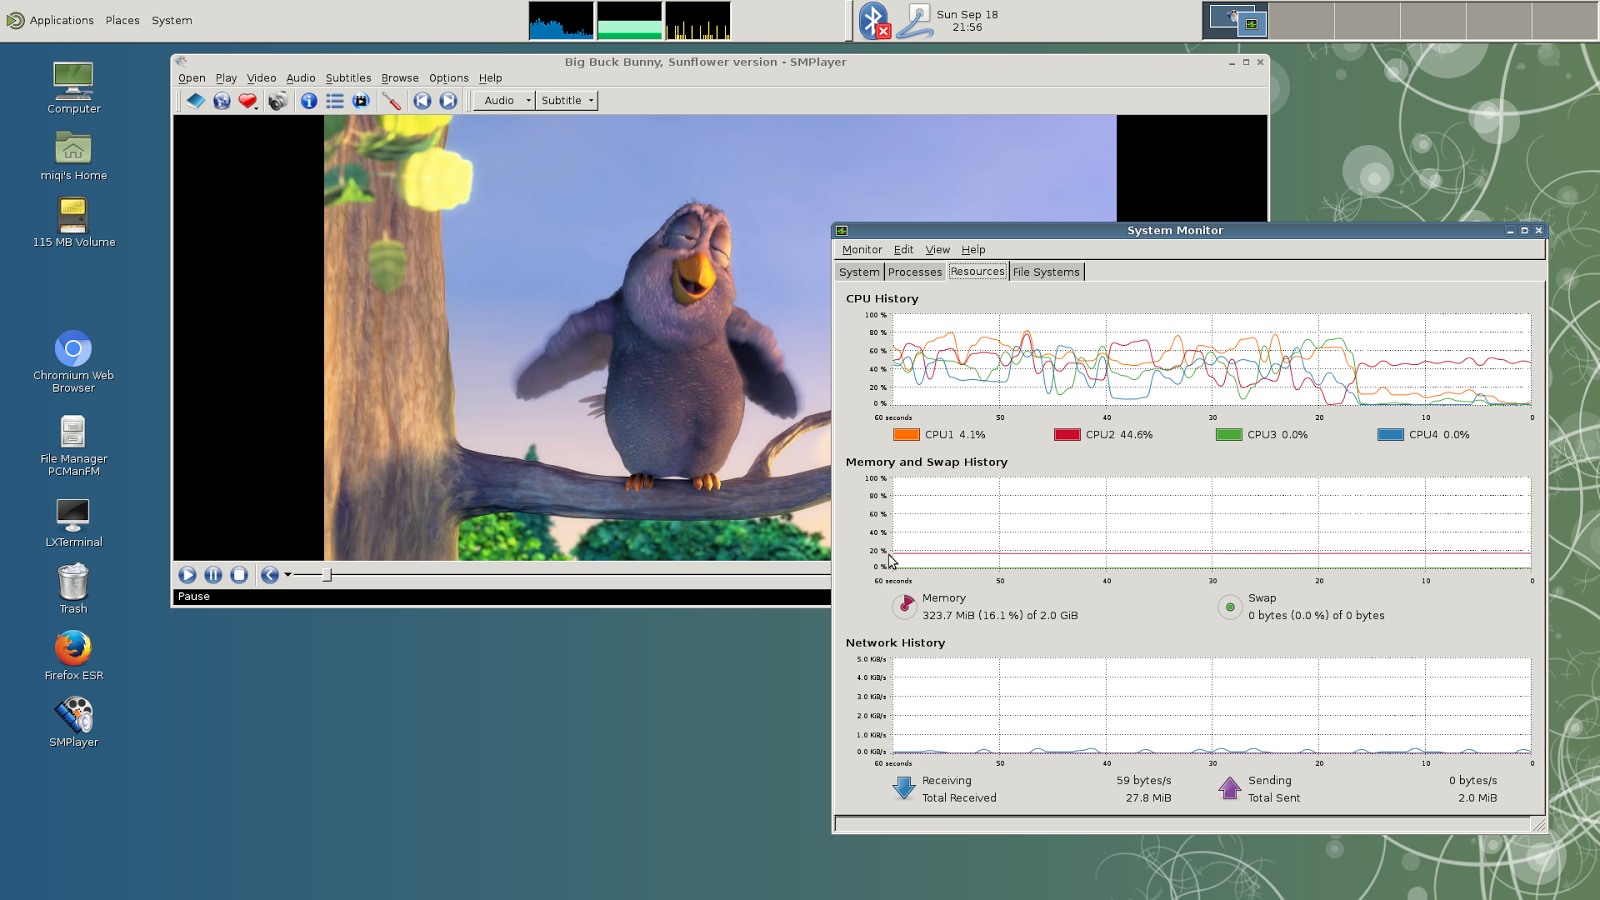The image size is (1600, 900).
Task: Click the blue CPU load graph applet
Action: tap(561, 21)
